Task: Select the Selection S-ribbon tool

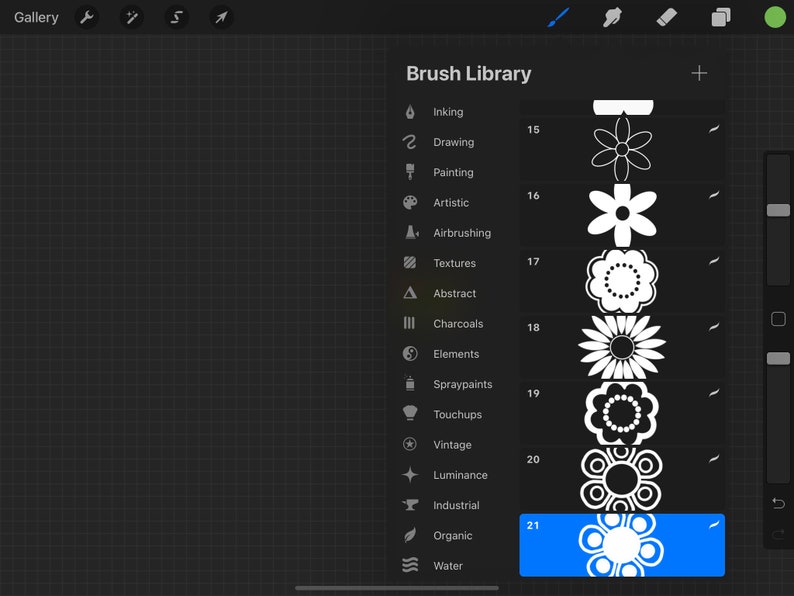Action: 176,18
